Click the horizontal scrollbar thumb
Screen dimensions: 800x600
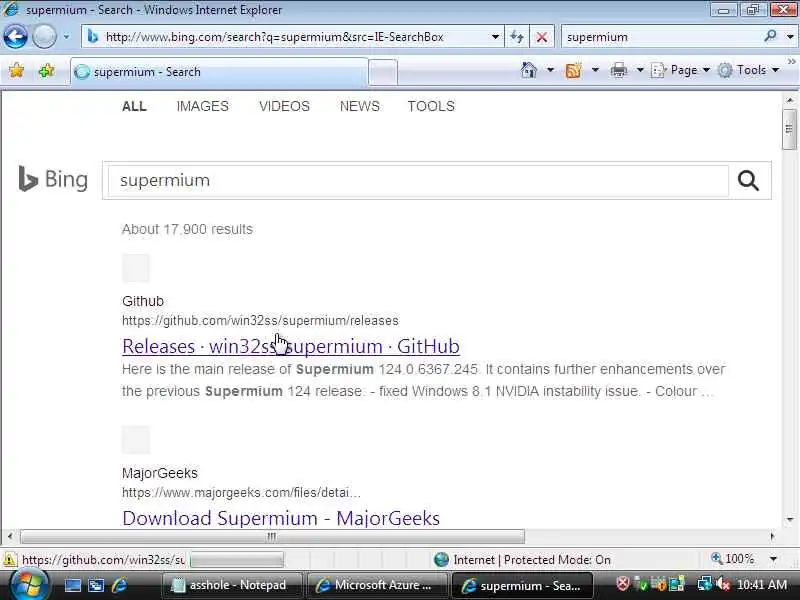click(272, 536)
